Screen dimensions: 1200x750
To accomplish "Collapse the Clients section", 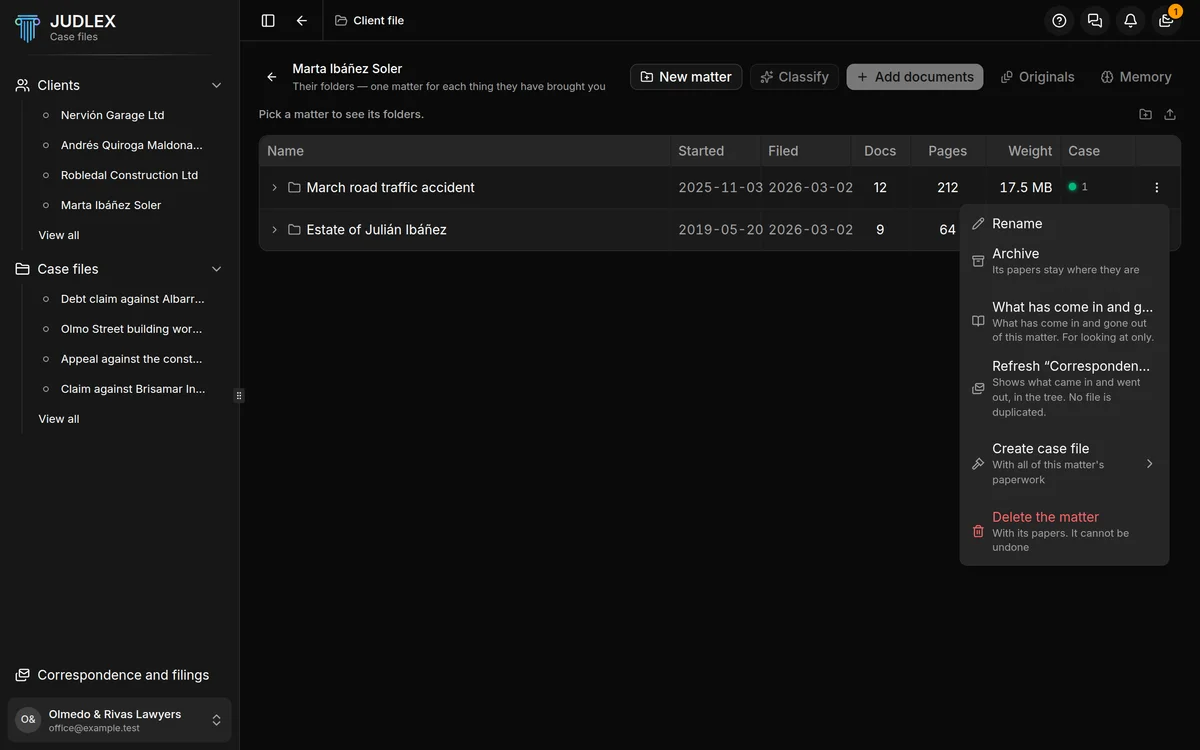I will coord(216,86).
